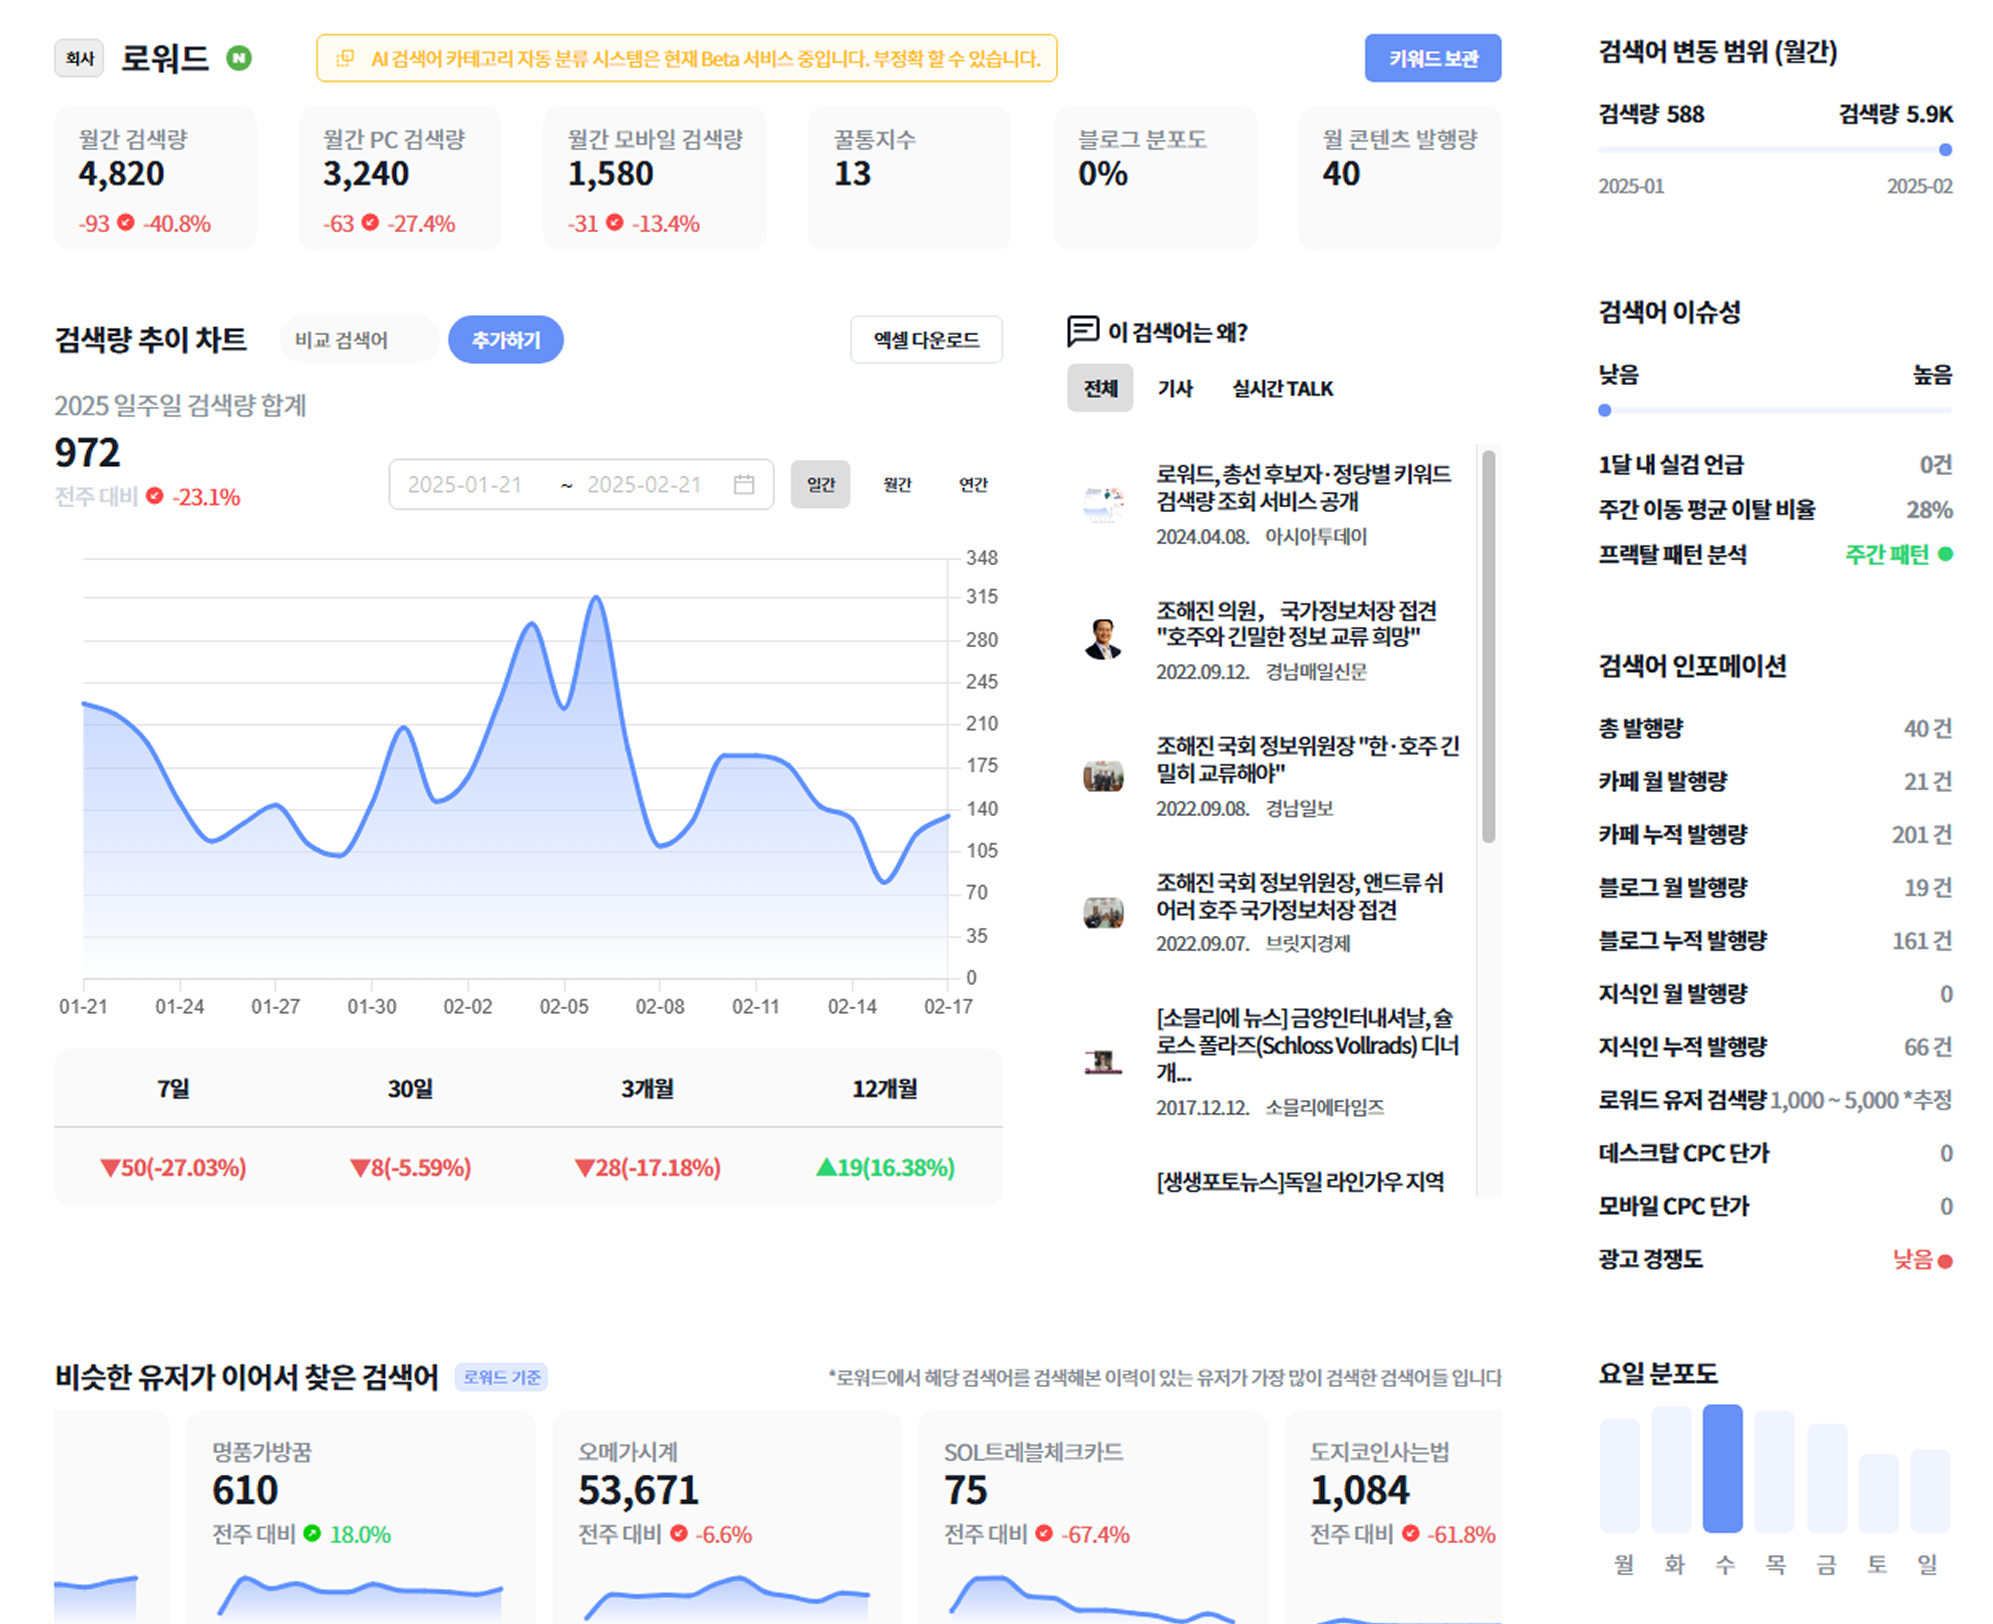The image size is (1993, 1624).
Task: Switch the chart to 연간 view
Action: click(973, 485)
